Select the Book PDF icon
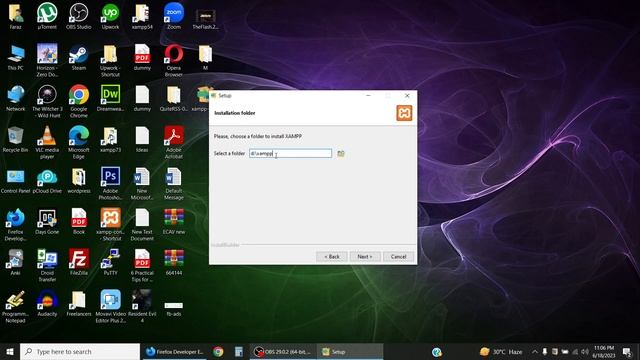The height and width of the screenshot is (360, 640). (x=79, y=222)
